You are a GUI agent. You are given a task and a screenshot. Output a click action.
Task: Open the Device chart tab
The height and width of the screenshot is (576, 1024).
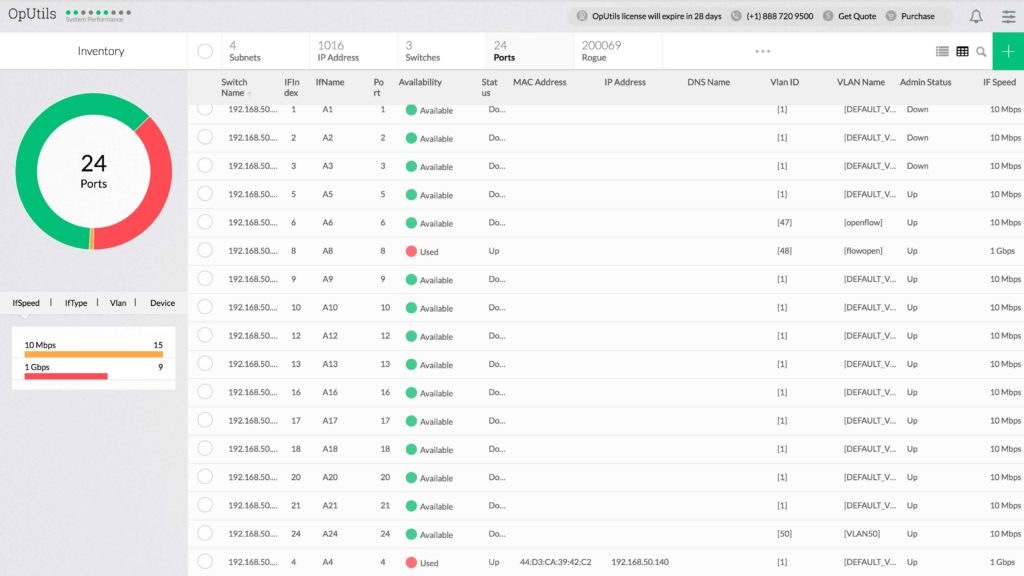164,302
